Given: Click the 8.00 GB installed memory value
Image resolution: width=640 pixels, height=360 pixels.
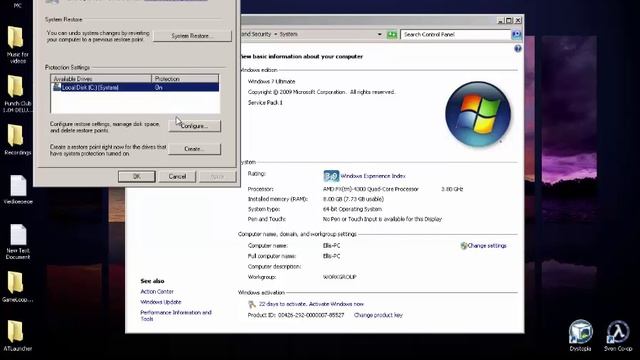Looking at the screenshot, I should click(x=353, y=199).
